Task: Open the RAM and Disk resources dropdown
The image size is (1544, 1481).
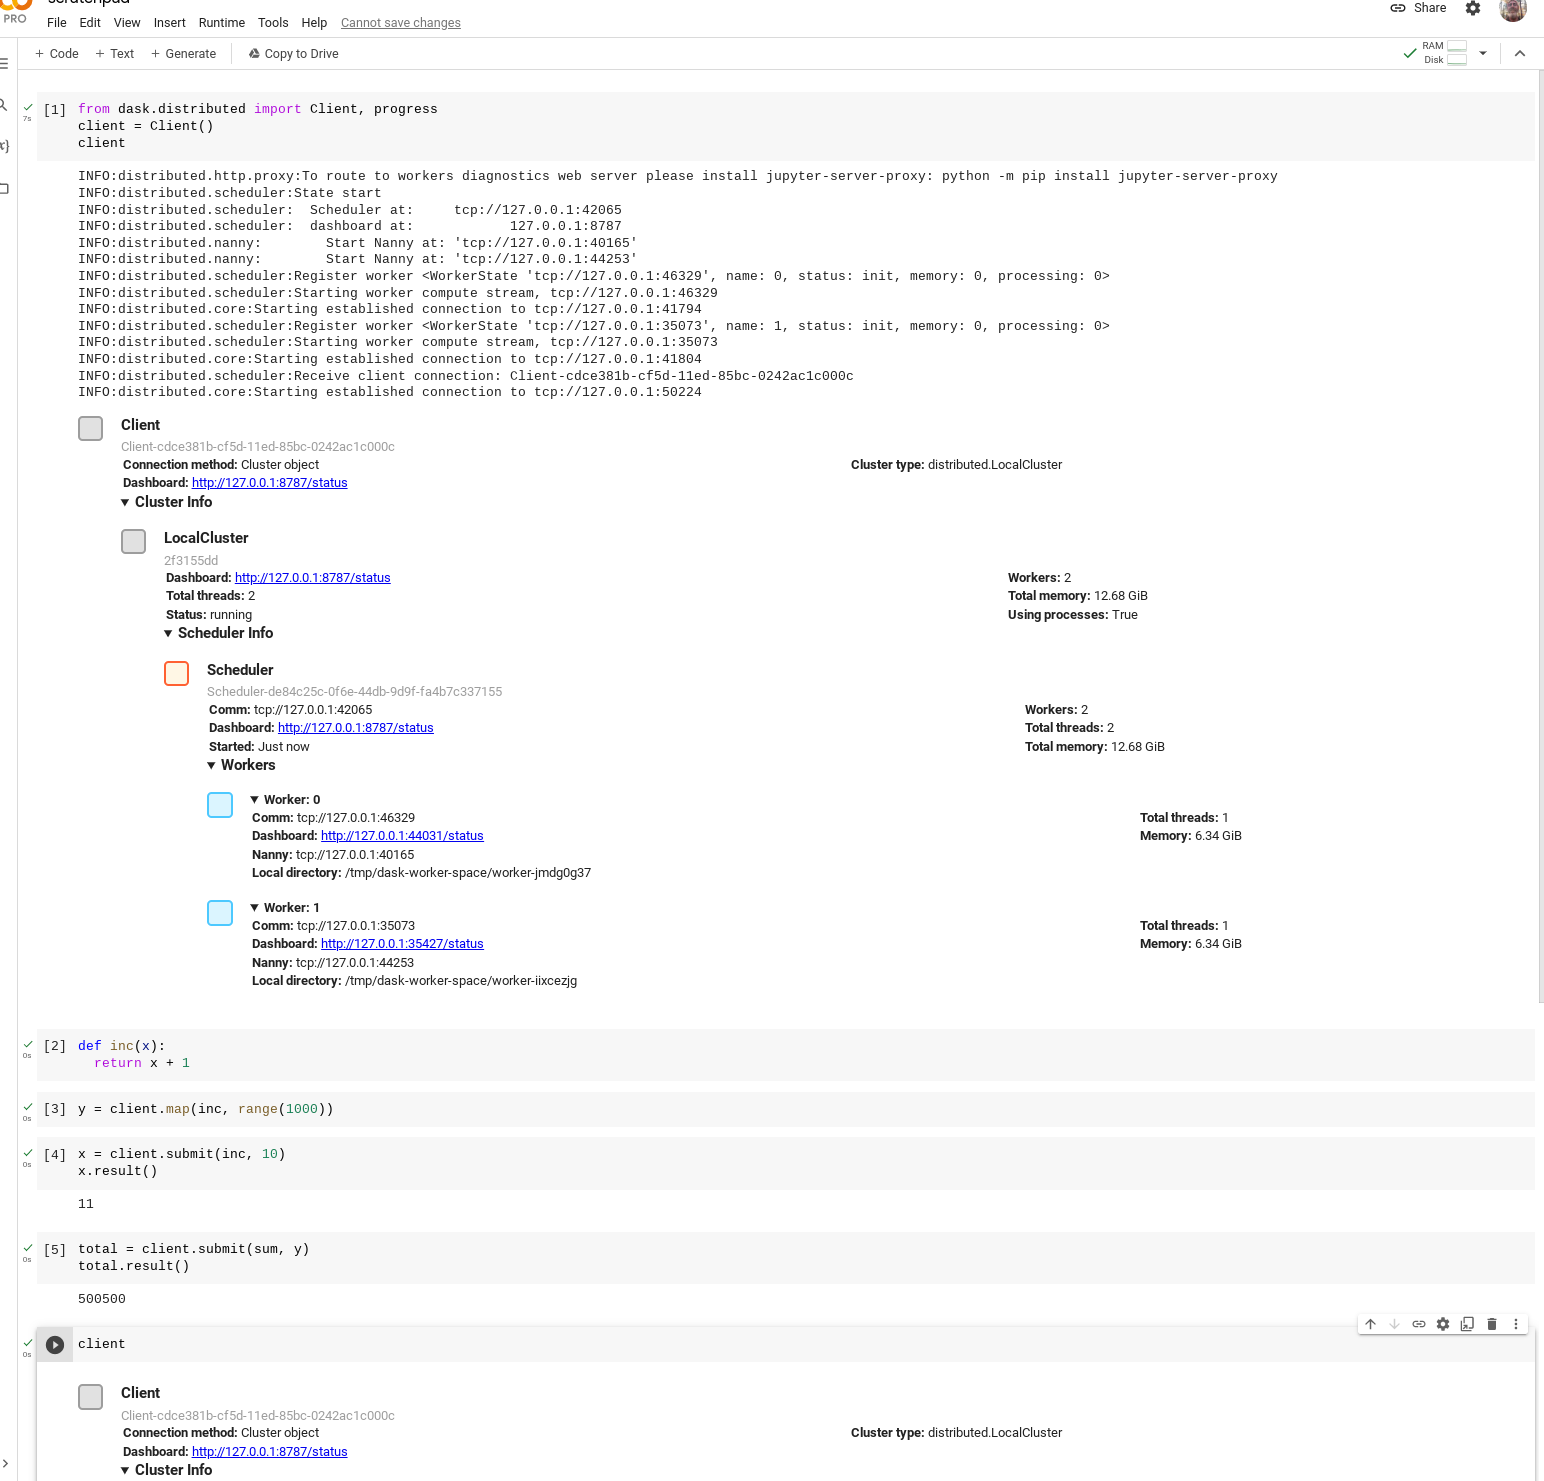Action: (x=1483, y=53)
